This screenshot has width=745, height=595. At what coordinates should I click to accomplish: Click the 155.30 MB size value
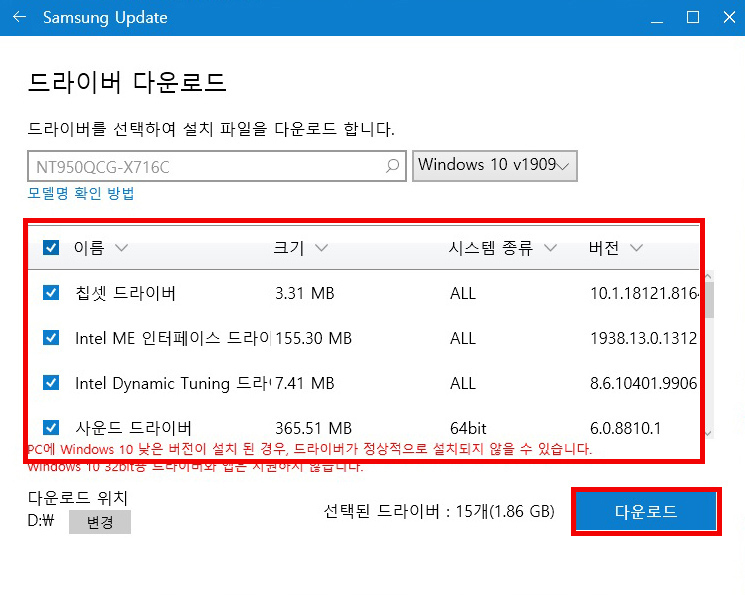pos(314,338)
